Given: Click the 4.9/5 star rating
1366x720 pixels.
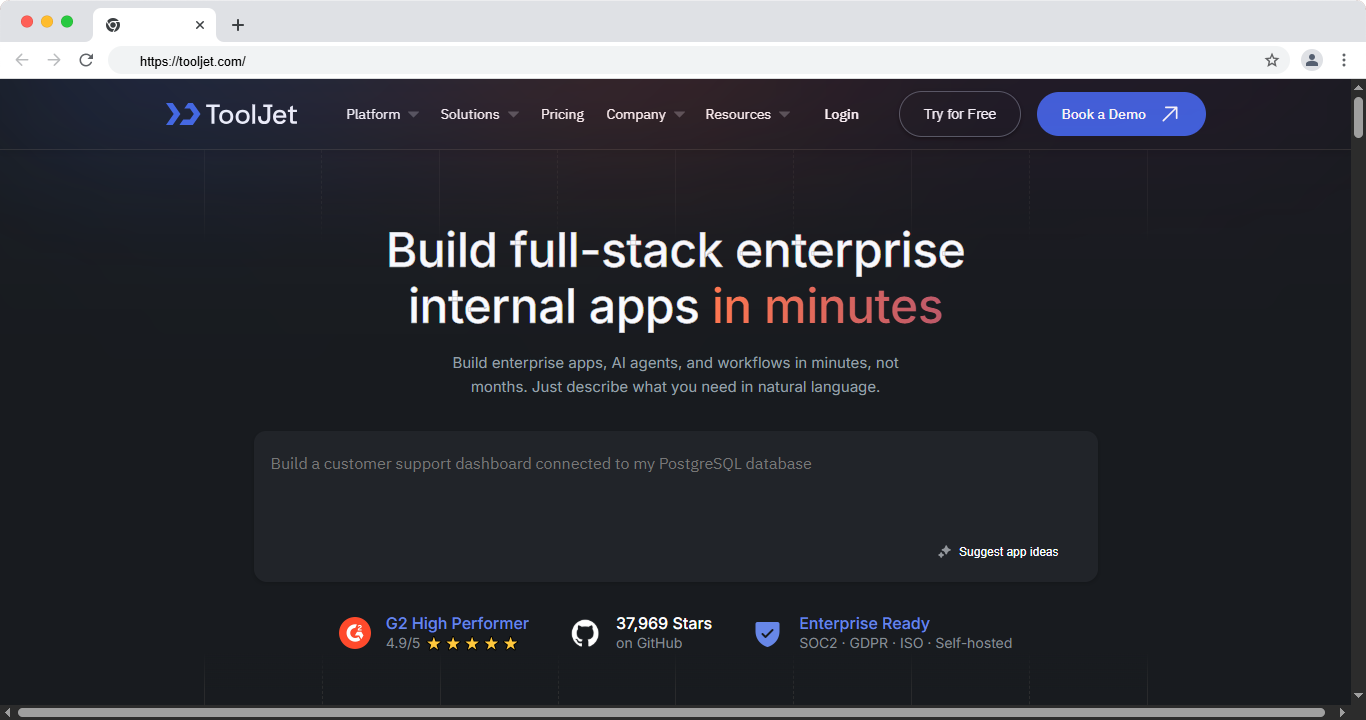Looking at the screenshot, I should click(x=452, y=643).
